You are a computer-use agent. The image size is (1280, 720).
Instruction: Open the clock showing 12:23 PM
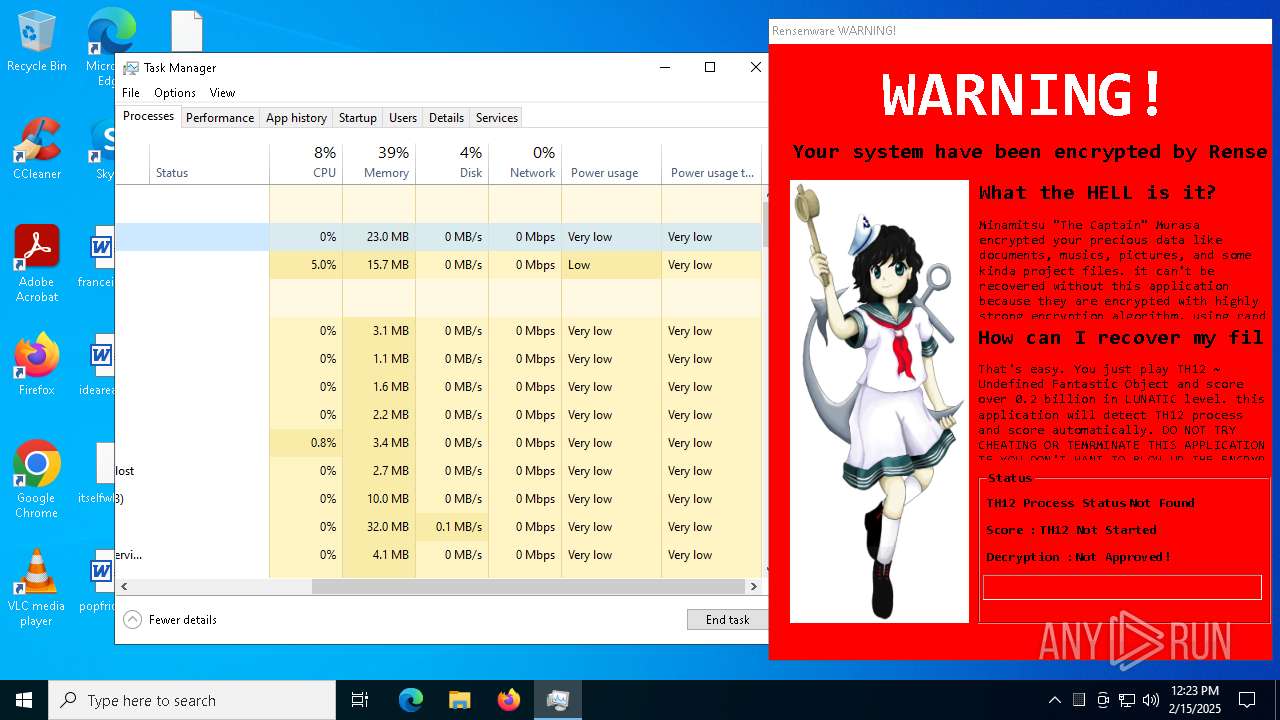click(x=1194, y=700)
